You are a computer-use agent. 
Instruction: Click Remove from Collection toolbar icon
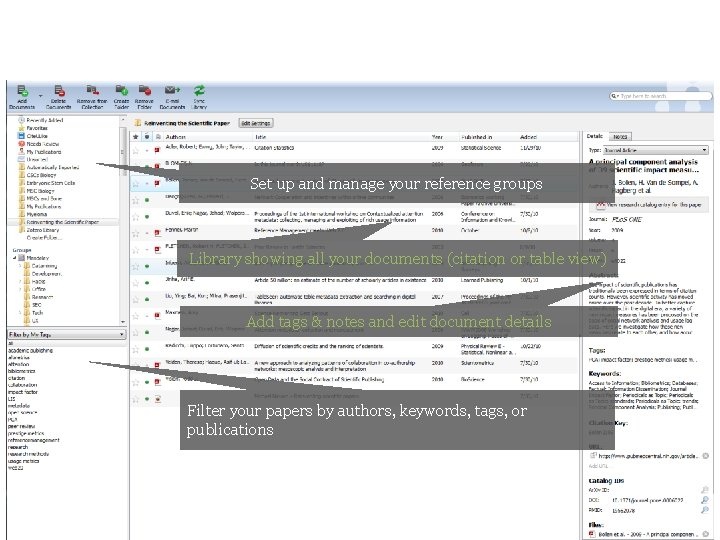coord(92,97)
